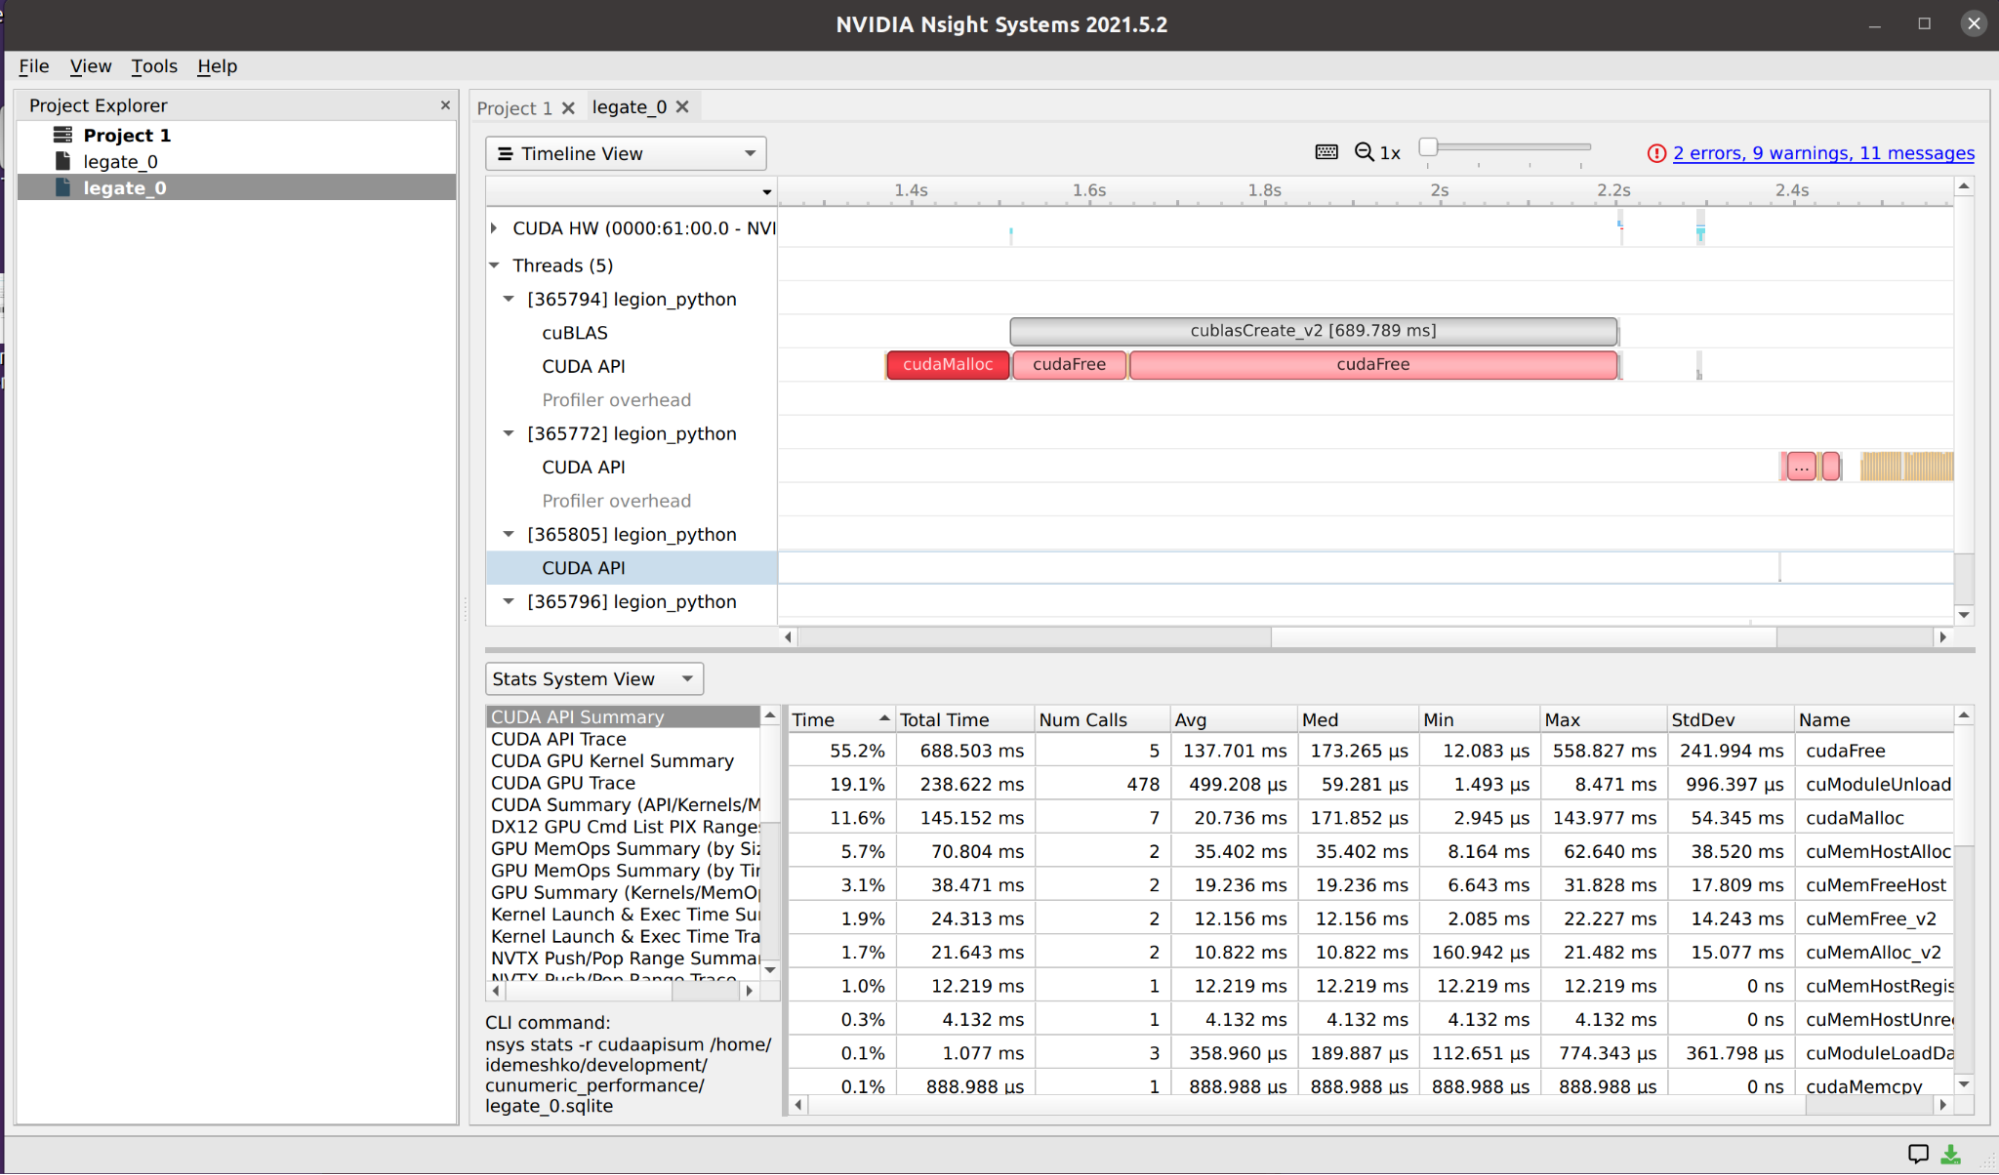The width and height of the screenshot is (1999, 1175).
Task: Maximize the Nsight Systems window
Action: click(1924, 23)
